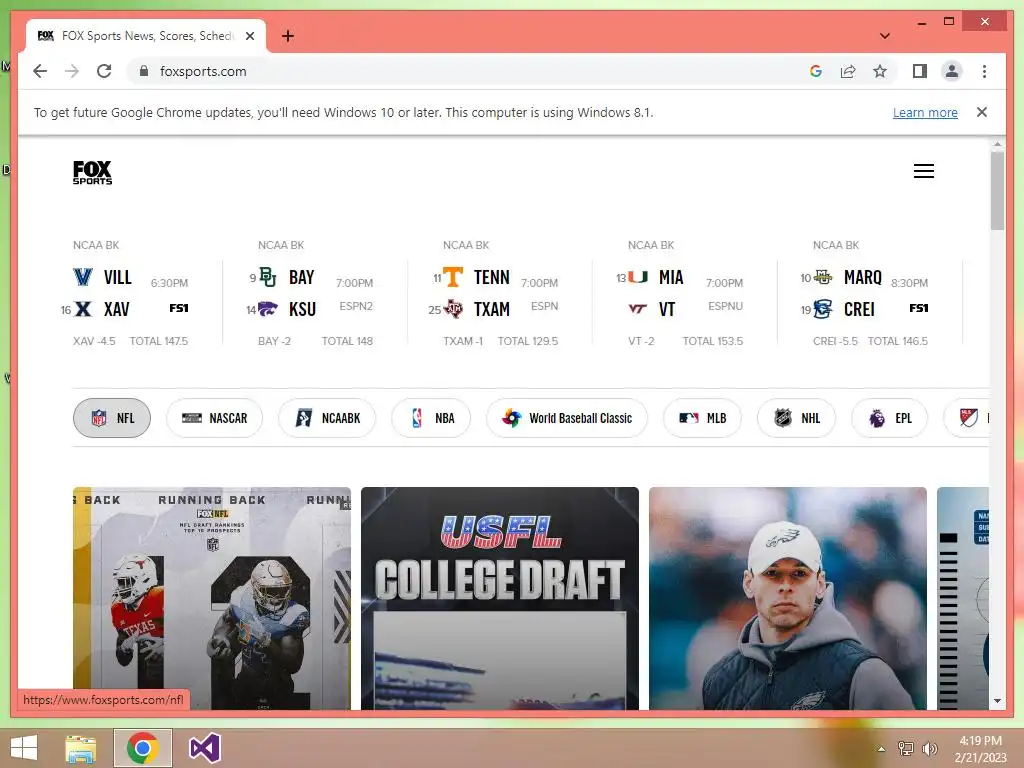1024x768 pixels.
Task: Click the TOTAL 148 text
Action: click(x=347, y=341)
